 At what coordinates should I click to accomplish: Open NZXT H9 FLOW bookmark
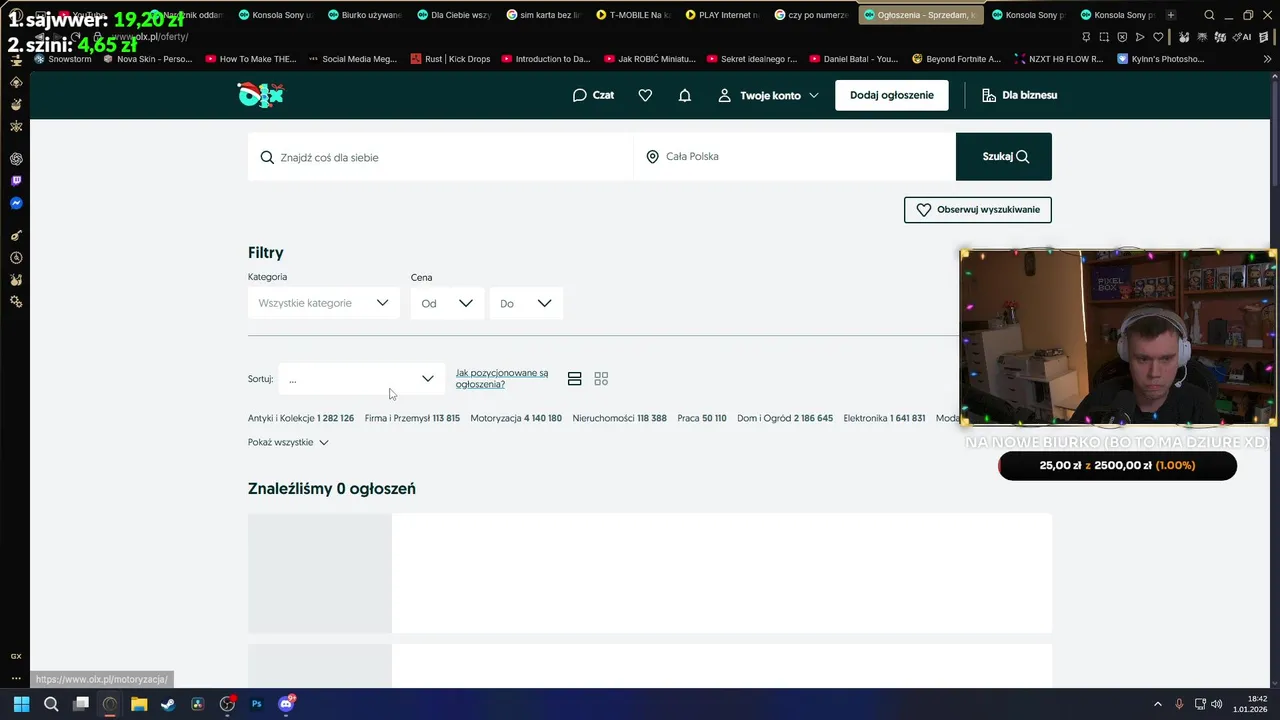coord(1058,59)
